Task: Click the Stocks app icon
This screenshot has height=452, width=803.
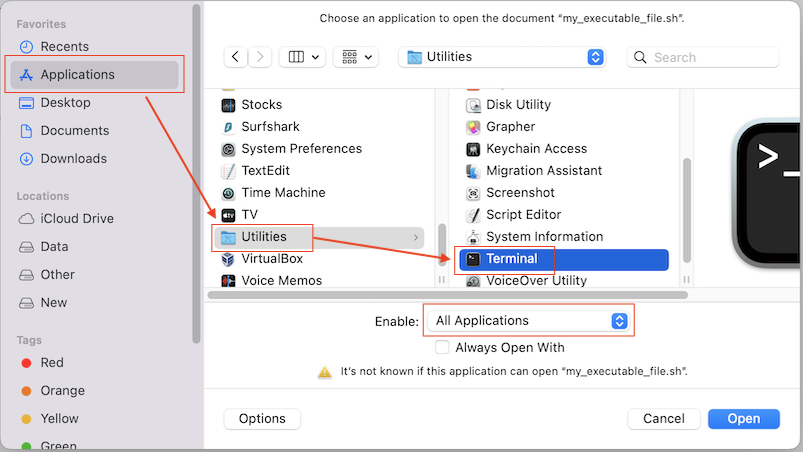Action: coord(228,105)
